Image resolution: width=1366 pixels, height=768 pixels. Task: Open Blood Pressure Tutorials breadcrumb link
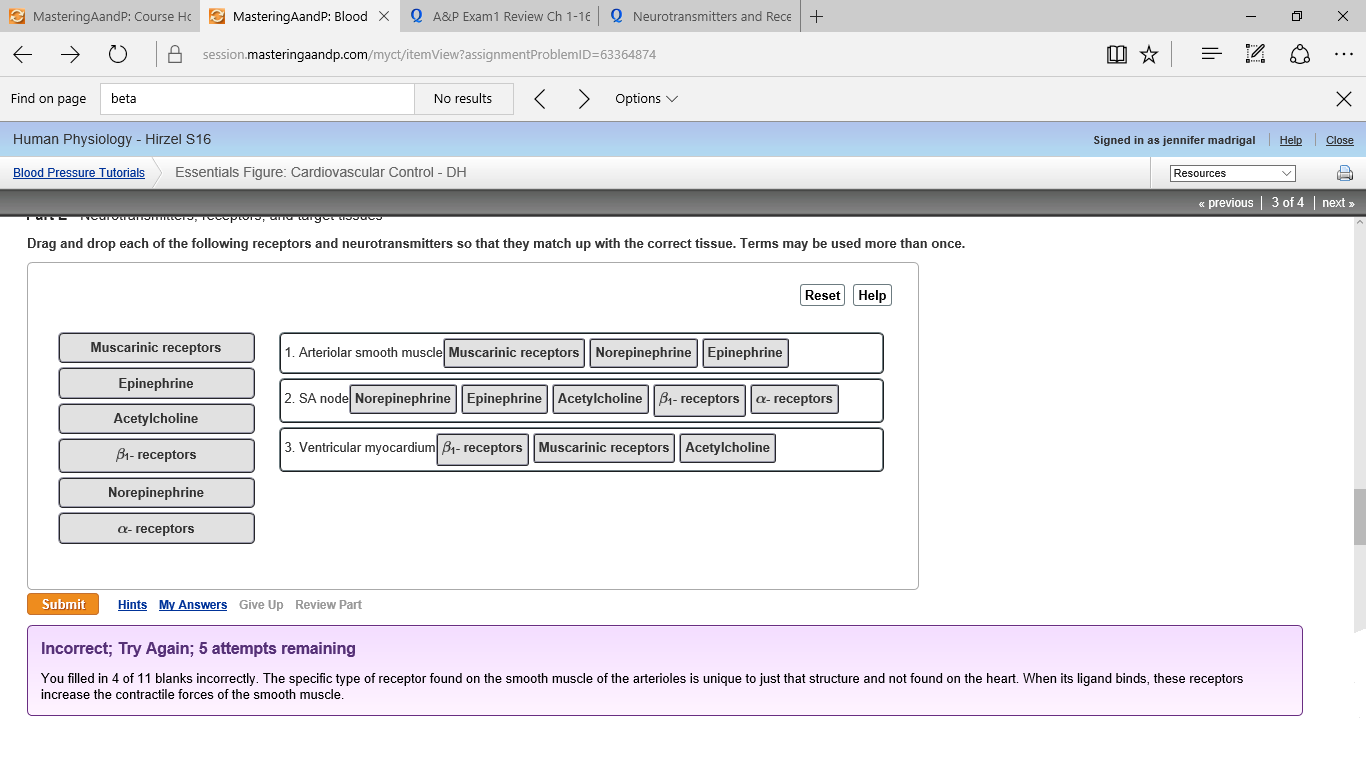79,173
